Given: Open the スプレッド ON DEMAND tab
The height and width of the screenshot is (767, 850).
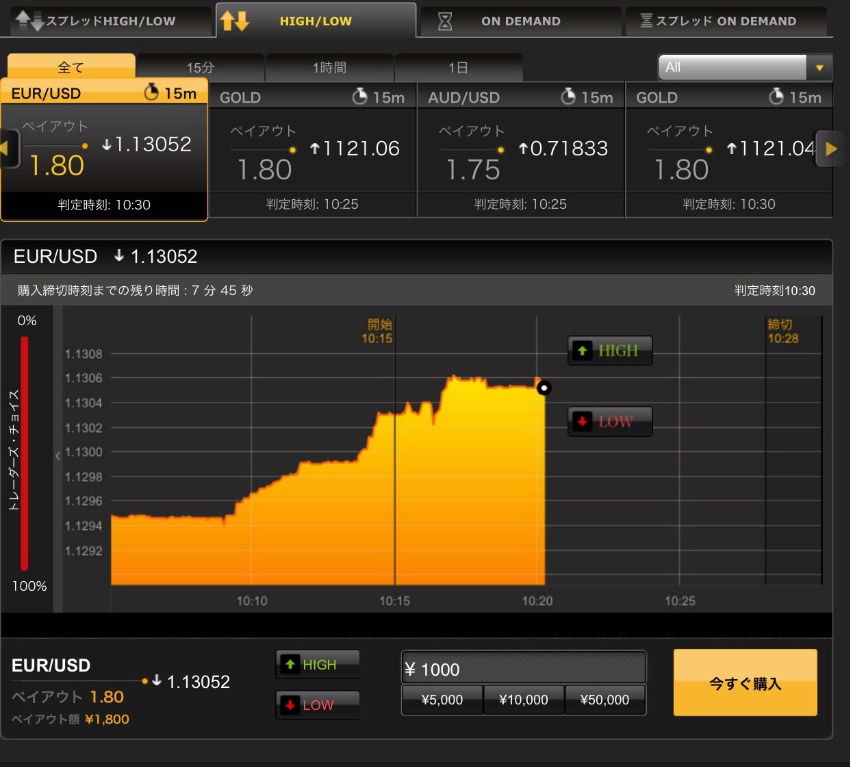Looking at the screenshot, I should tap(726, 21).
